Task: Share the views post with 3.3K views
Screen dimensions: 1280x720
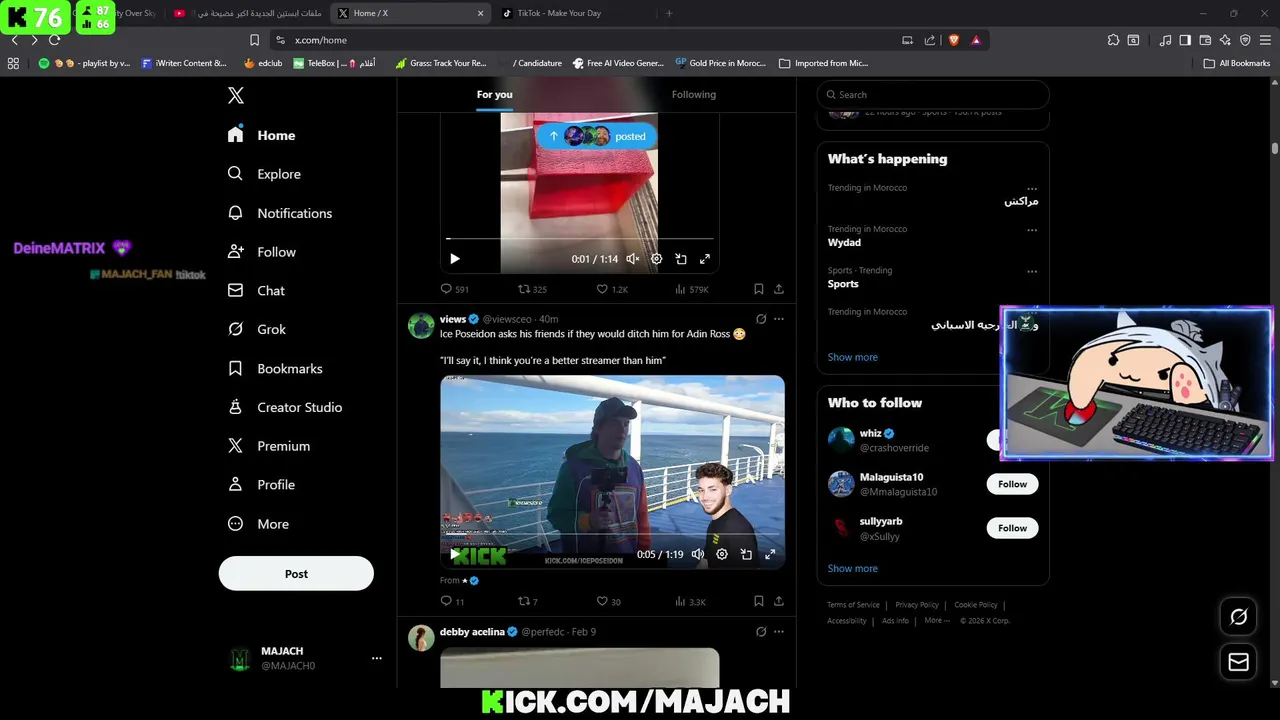Action: tap(779, 601)
